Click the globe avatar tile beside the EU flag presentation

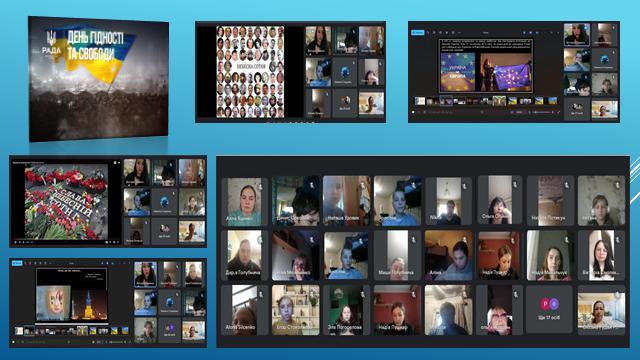tap(604, 60)
